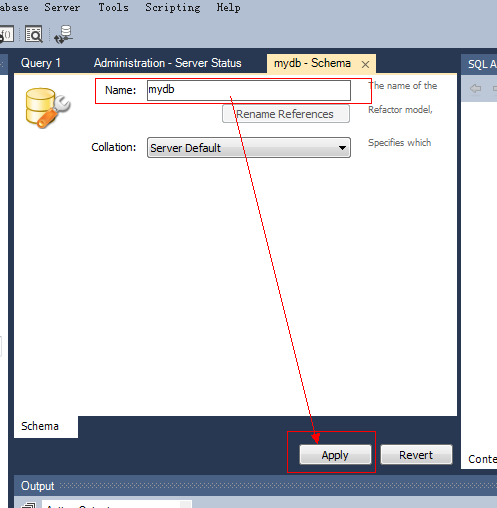497x508 pixels.
Task: Open the Tools menu
Action: tap(113, 7)
